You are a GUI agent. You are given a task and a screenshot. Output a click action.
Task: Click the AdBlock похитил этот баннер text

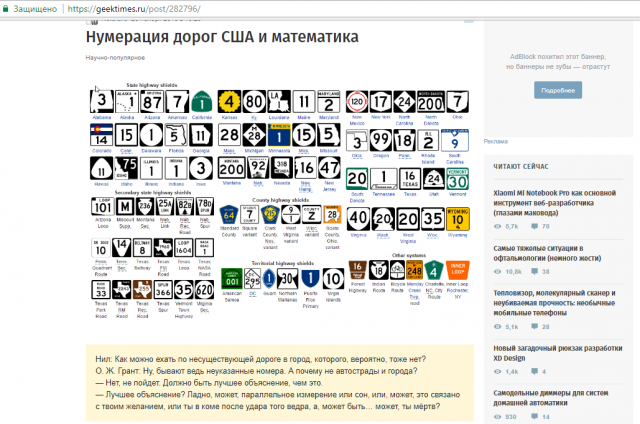pyautogui.click(x=558, y=57)
